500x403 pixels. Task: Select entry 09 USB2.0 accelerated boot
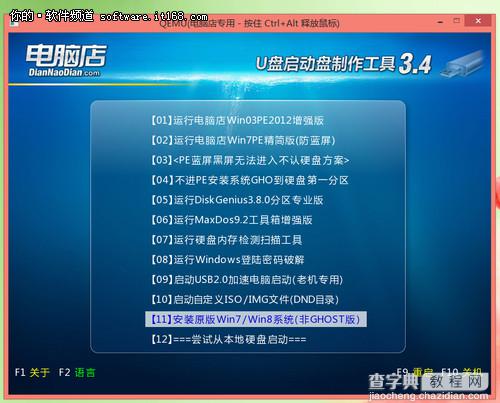(247, 279)
